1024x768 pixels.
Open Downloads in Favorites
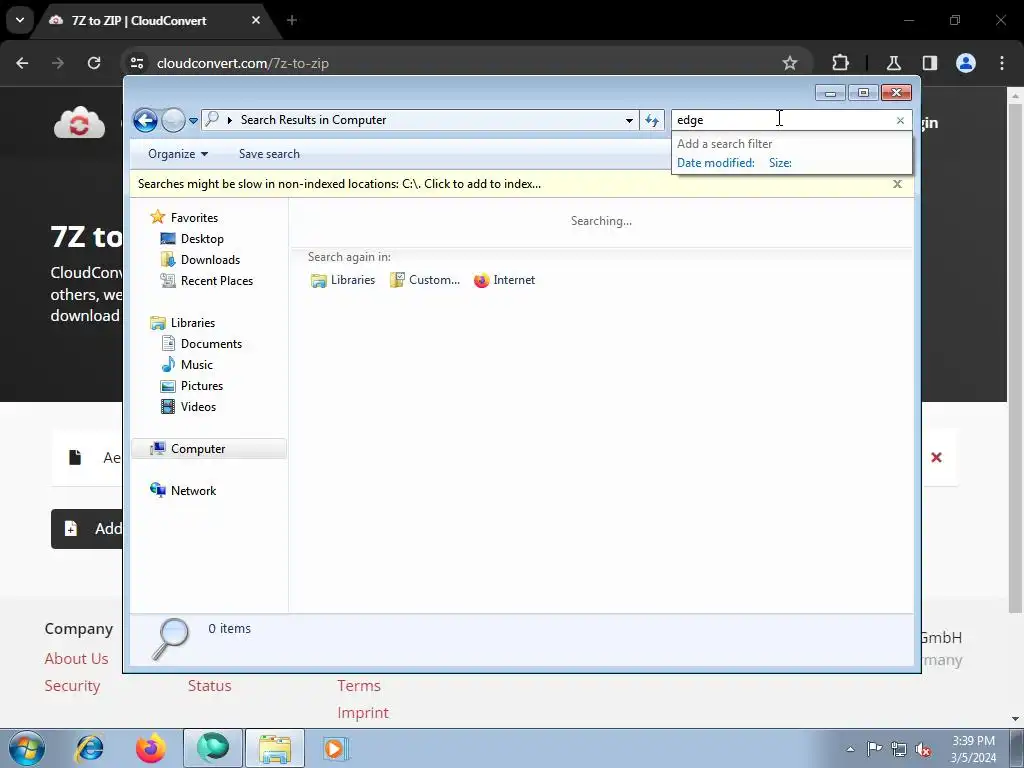pos(200,260)
